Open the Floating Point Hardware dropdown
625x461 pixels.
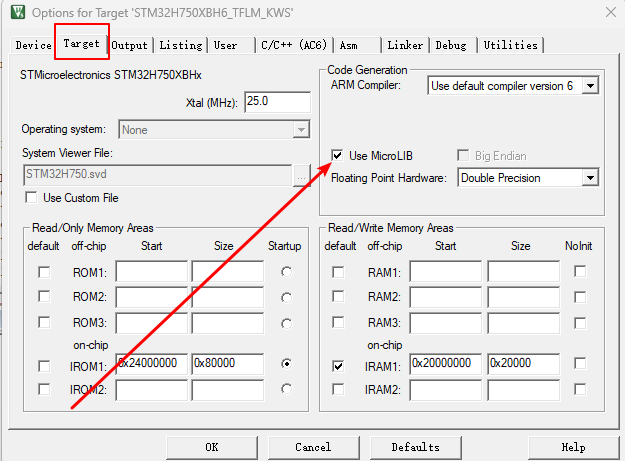(528, 178)
